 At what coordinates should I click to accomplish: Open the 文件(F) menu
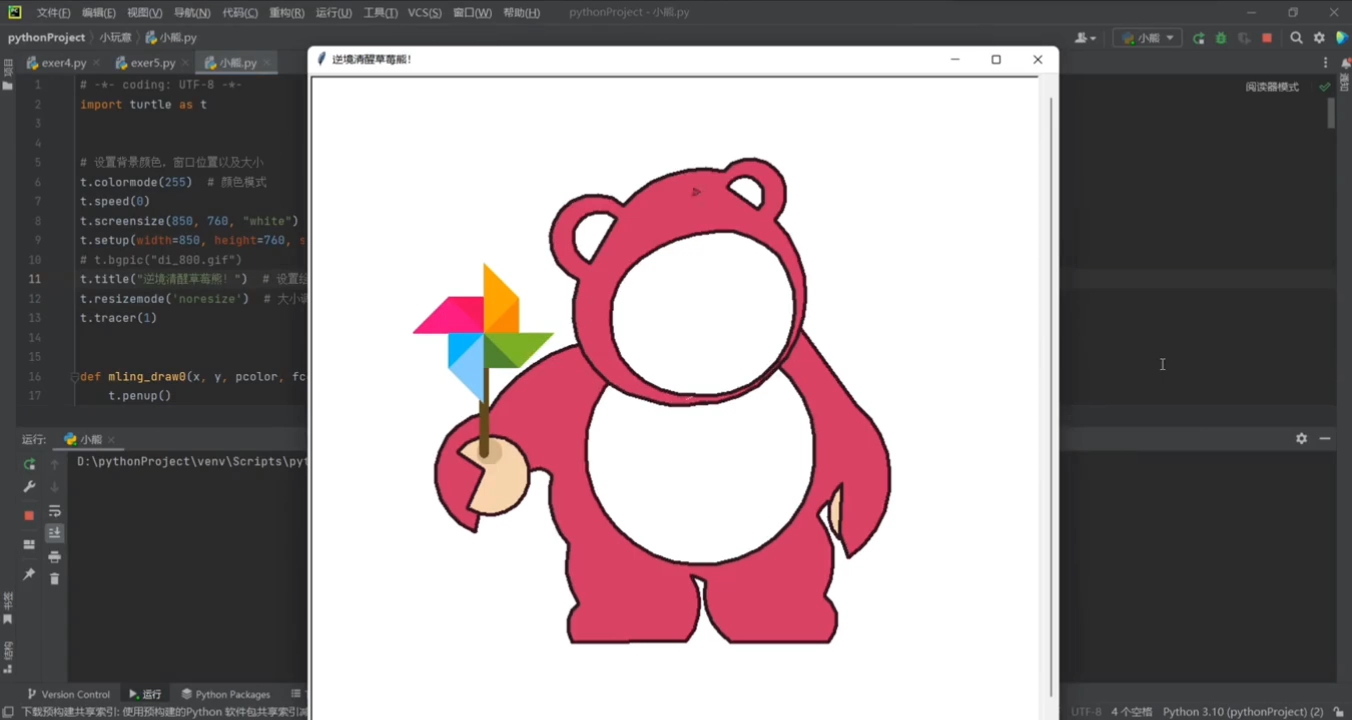click(53, 13)
